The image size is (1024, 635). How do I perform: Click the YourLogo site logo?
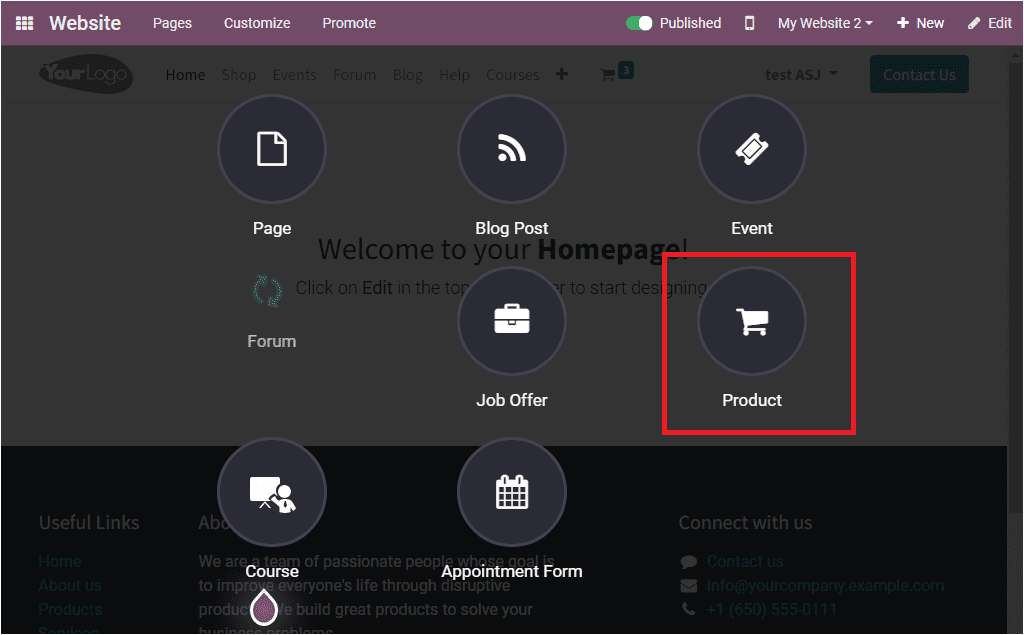coord(85,74)
